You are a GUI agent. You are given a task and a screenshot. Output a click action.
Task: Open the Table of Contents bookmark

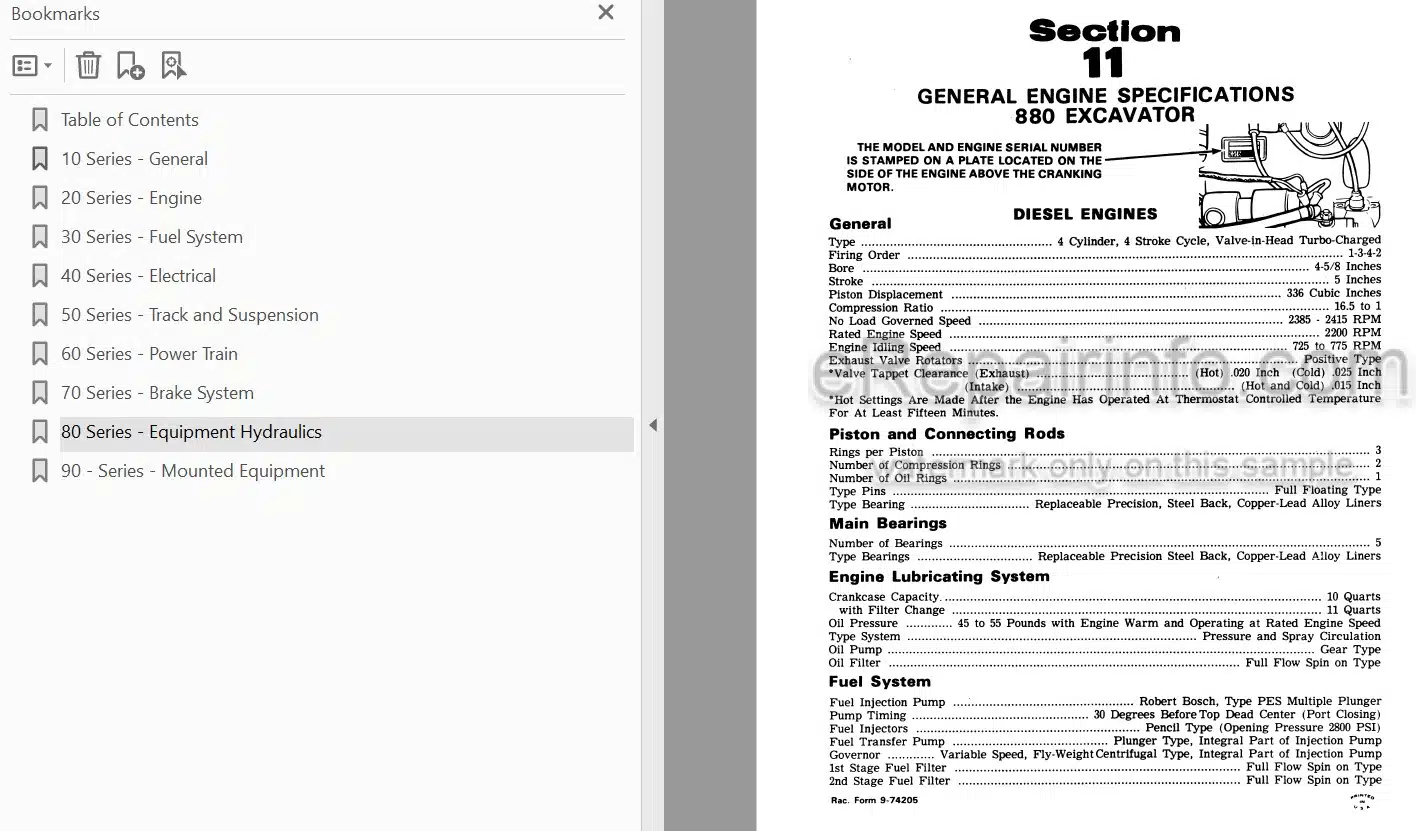click(x=130, y=120)
